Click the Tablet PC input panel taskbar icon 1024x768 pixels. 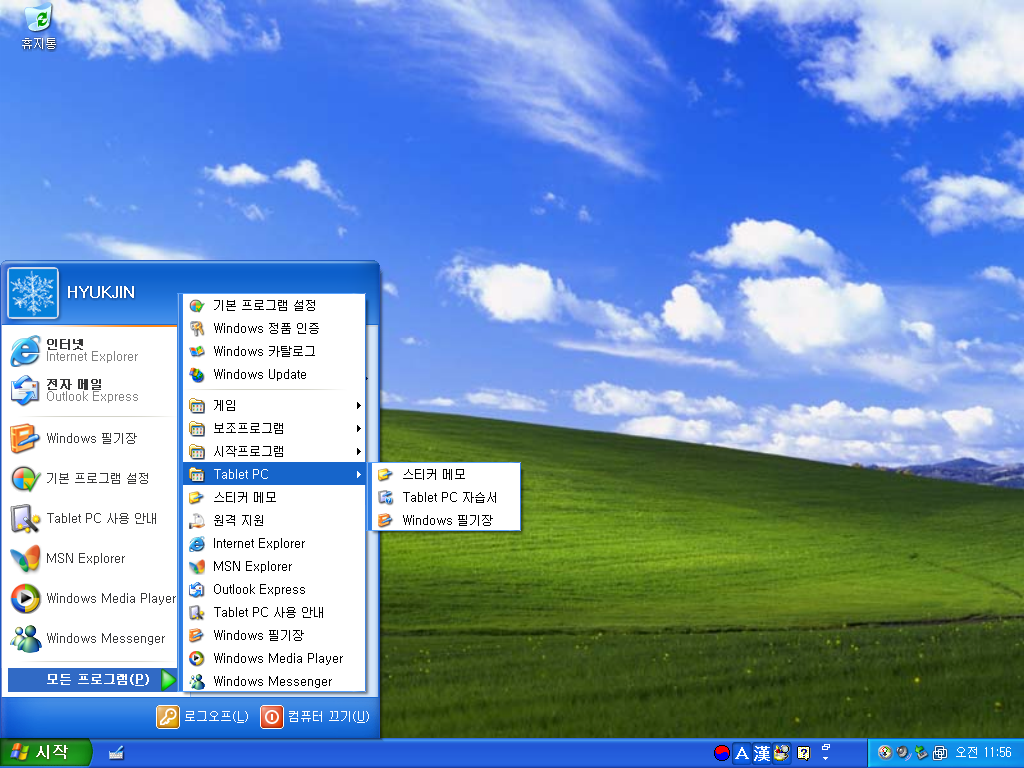[x=116, y=753]
